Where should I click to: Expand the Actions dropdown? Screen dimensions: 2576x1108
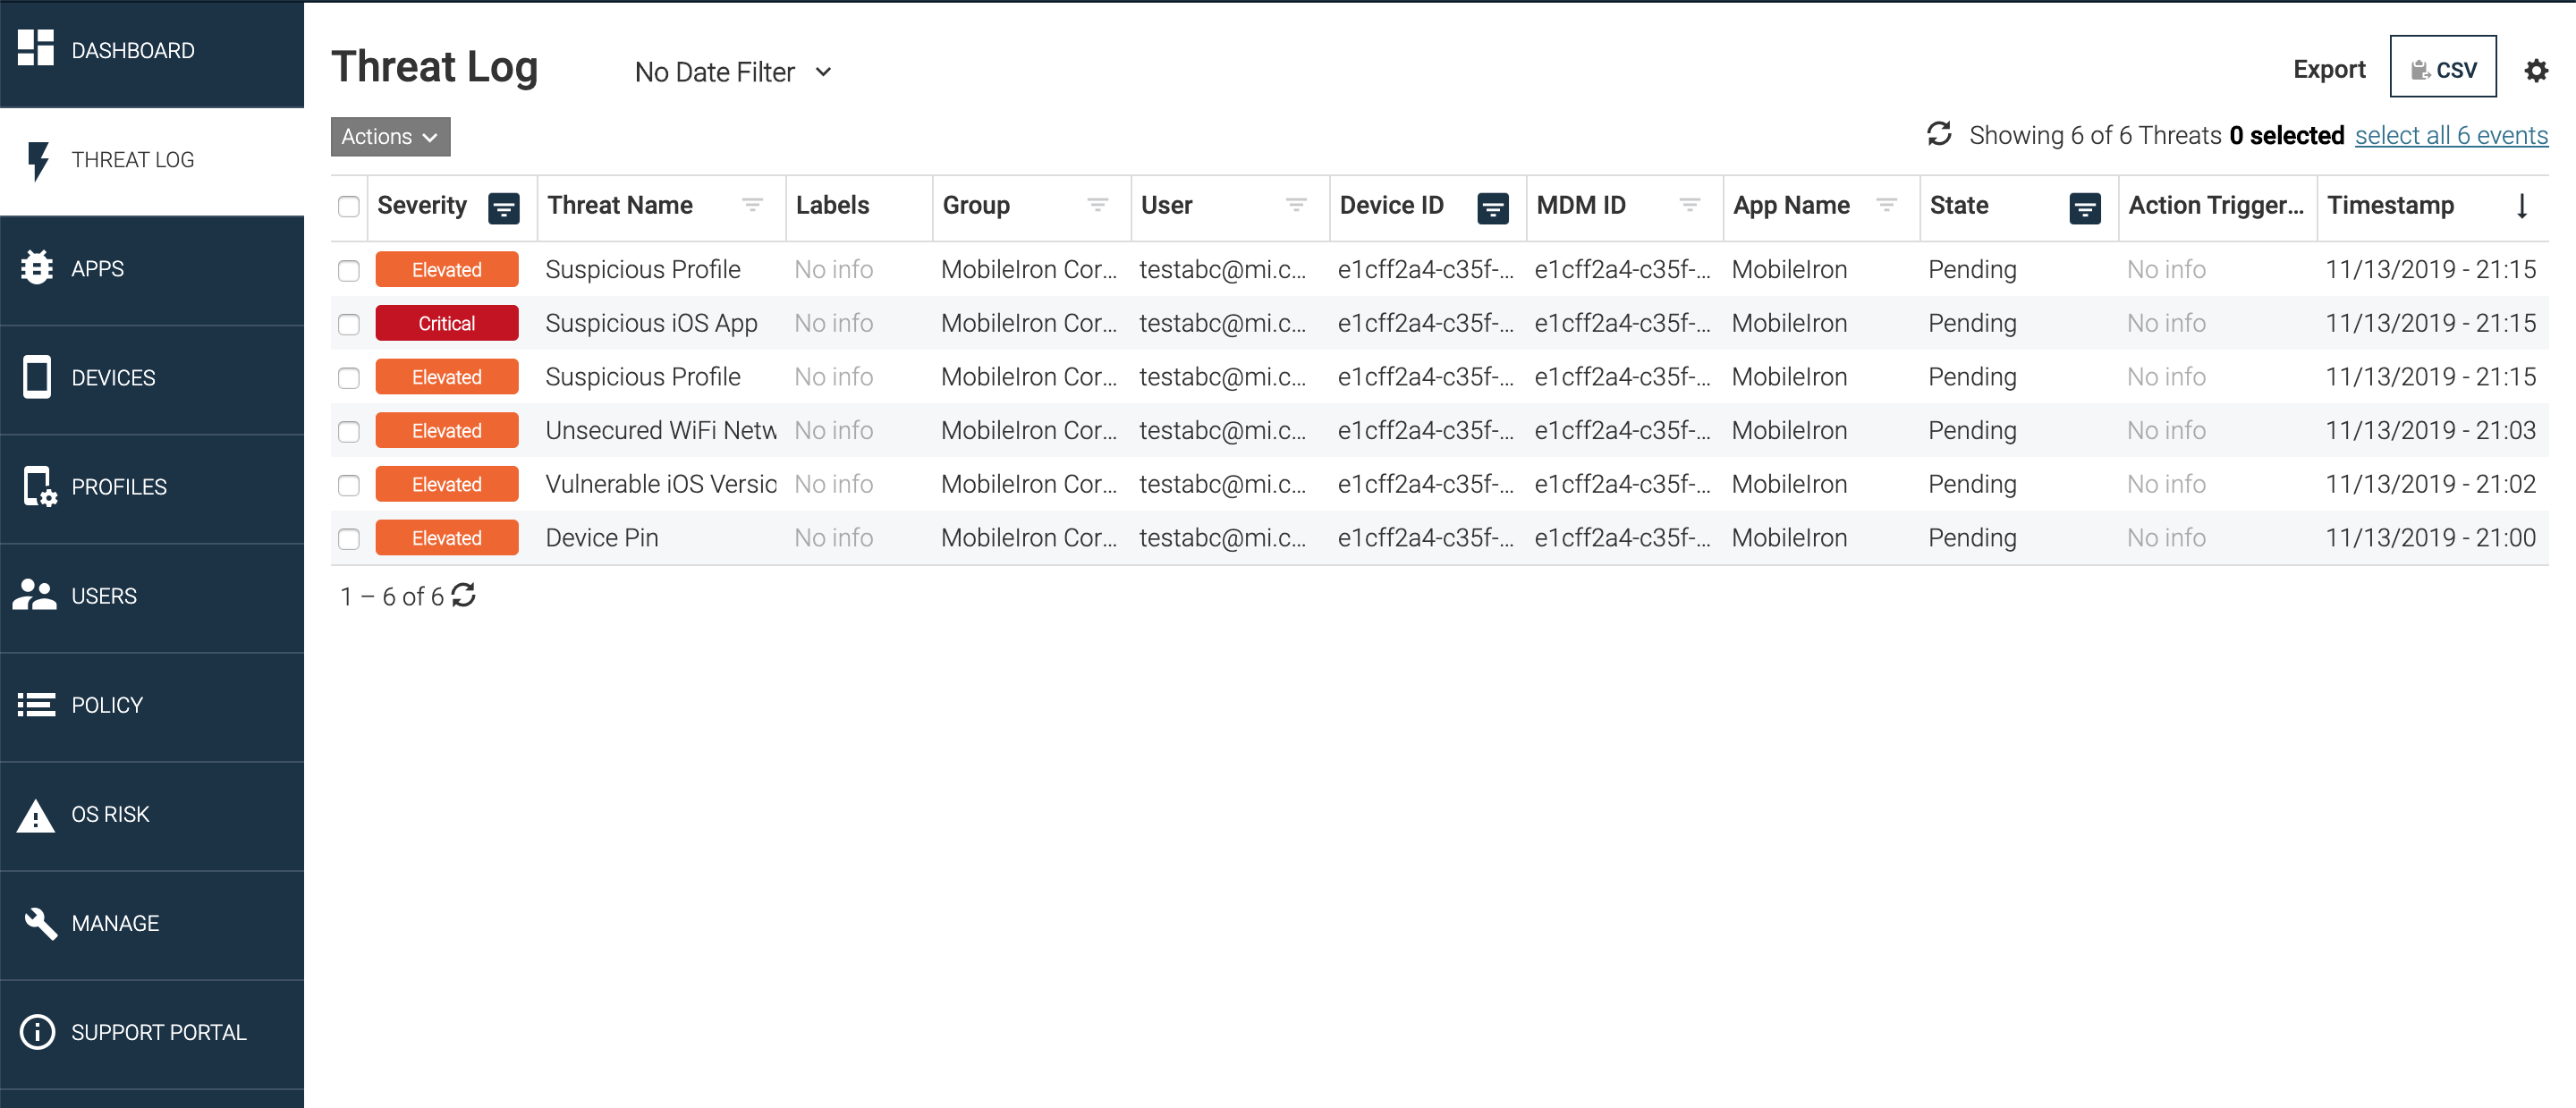click(x=390, y=137)
